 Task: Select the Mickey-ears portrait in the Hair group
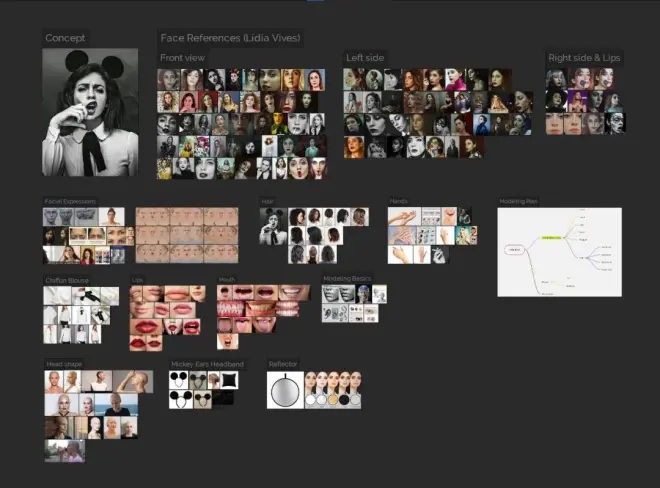point(273,226)
